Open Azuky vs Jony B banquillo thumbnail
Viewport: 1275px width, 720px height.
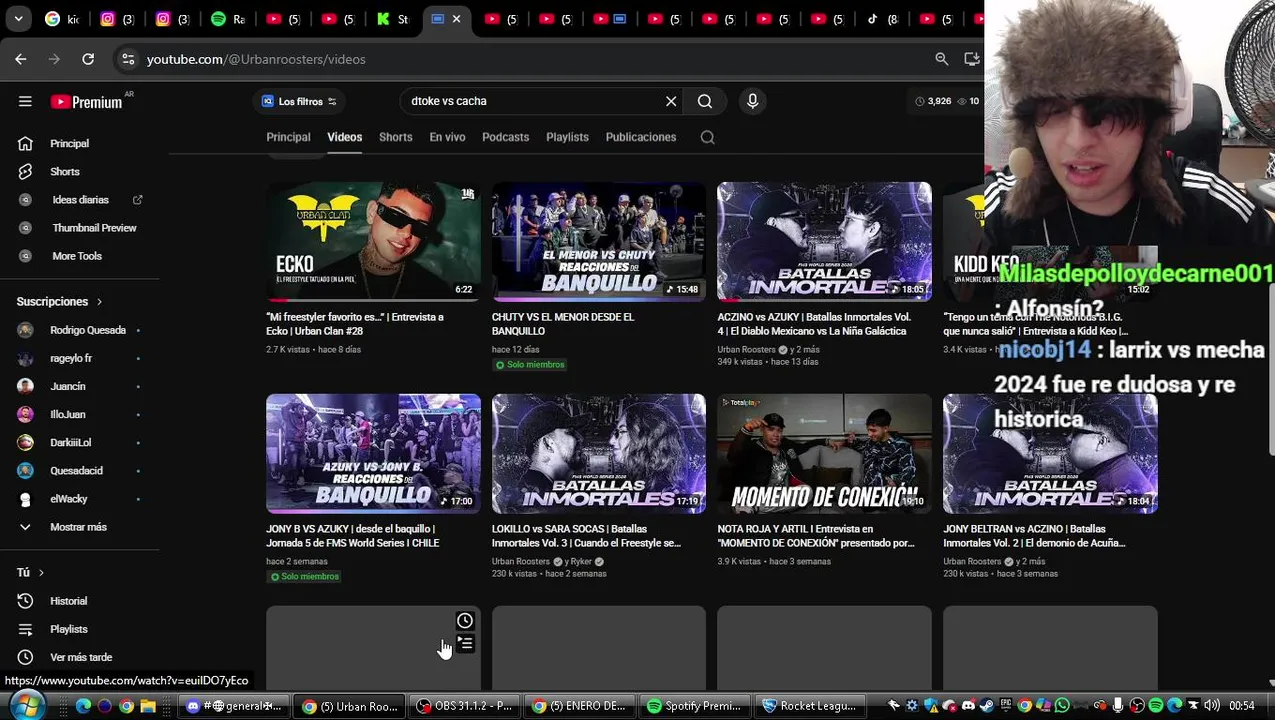pos(373,453)
